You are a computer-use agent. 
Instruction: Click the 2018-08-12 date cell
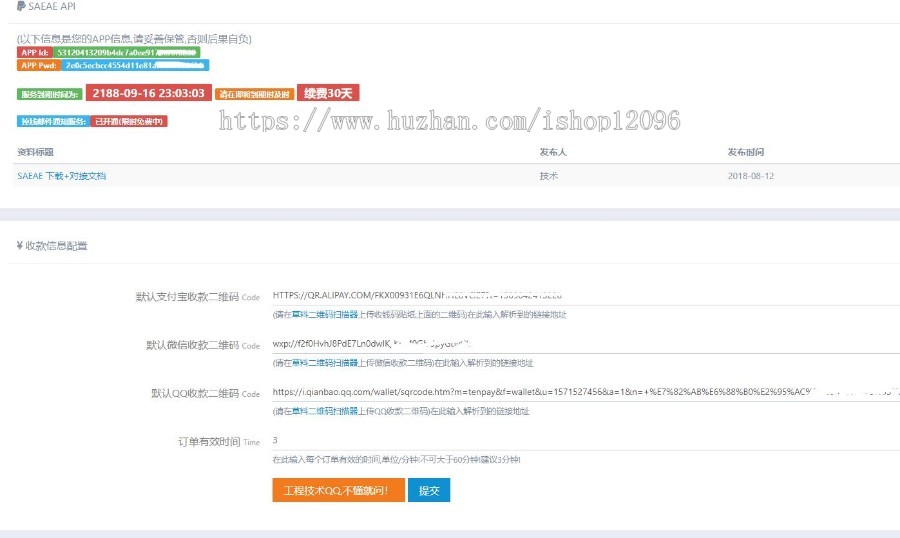coord(751,176)
